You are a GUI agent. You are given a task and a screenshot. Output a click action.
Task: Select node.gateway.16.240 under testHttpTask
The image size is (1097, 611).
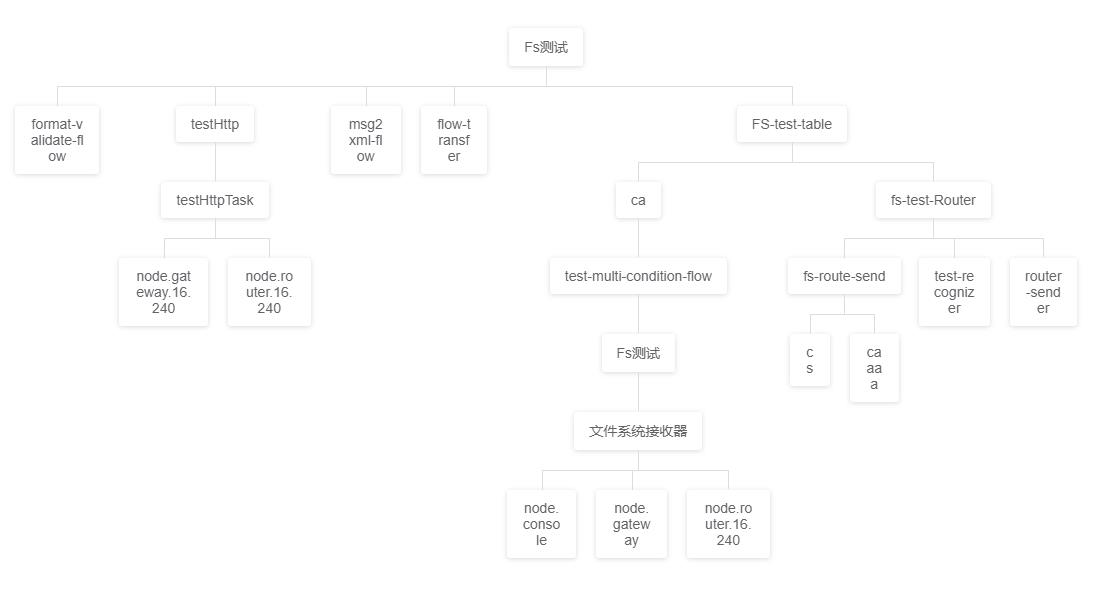tap(164, 292)
